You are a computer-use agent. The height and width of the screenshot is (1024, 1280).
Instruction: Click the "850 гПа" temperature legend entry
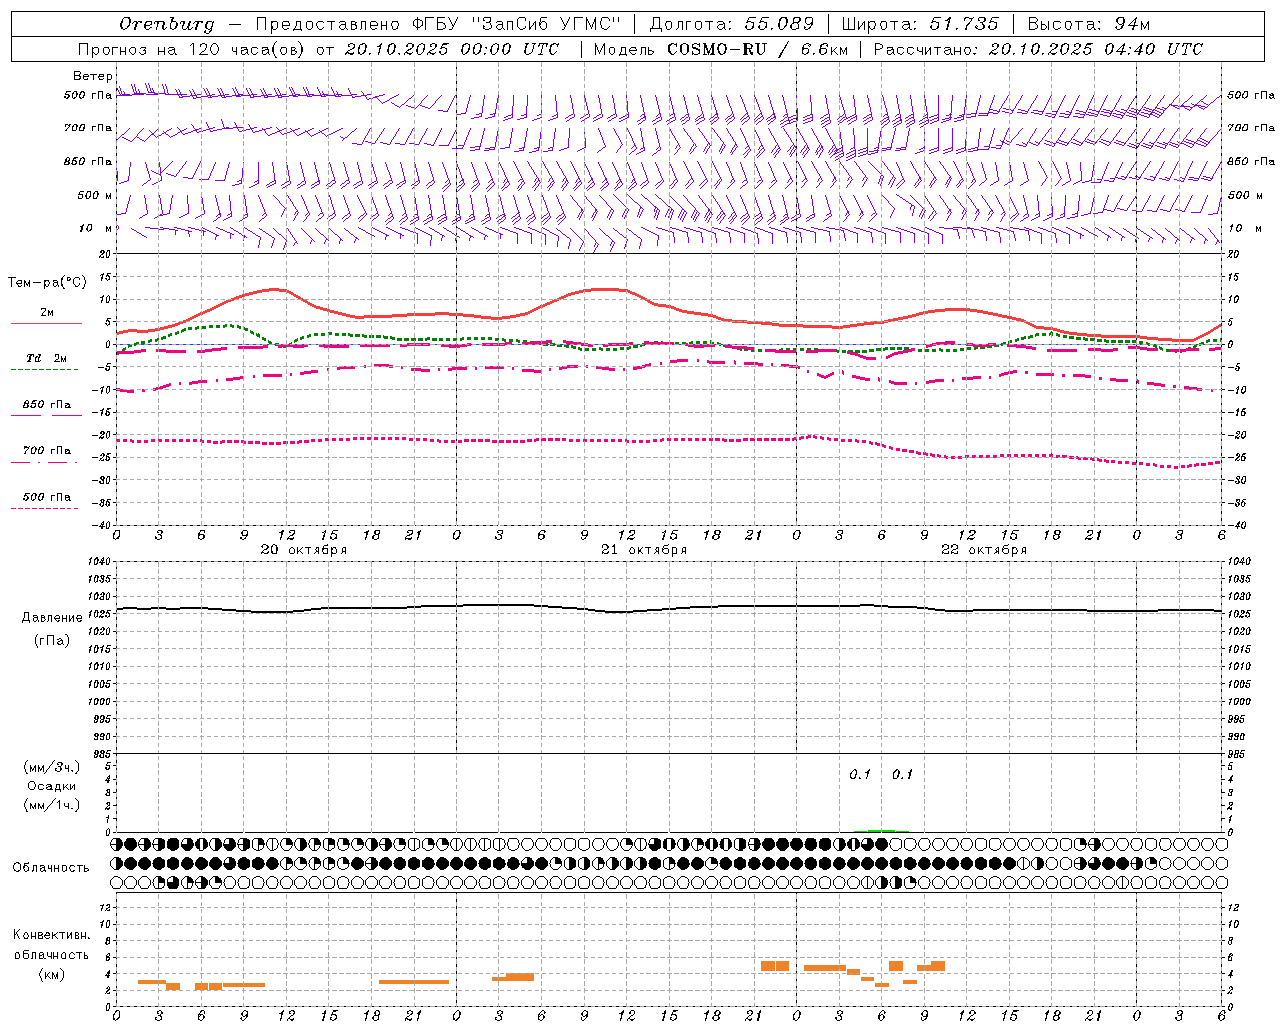46,406
